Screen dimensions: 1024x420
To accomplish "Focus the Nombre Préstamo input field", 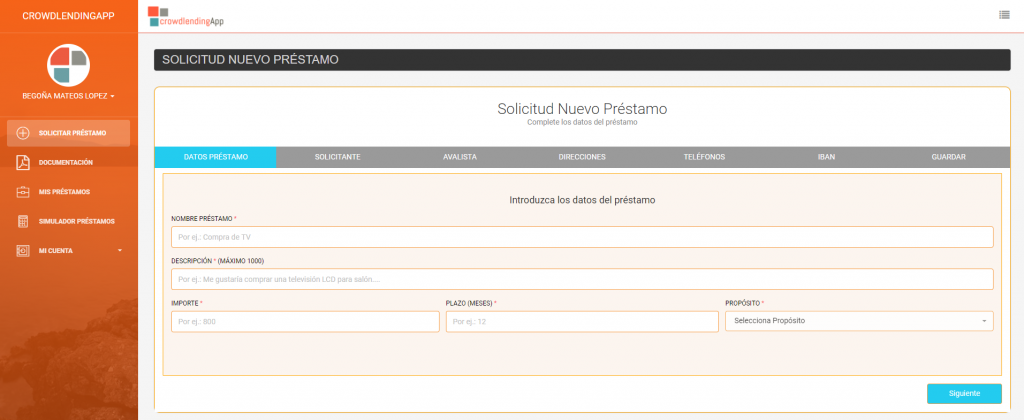I will tap(582, 237).
